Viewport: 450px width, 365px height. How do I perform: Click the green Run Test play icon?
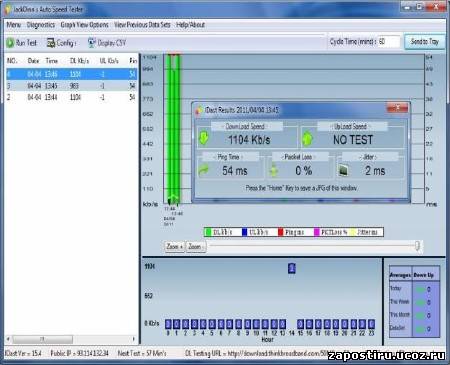[x=10, y=43]
